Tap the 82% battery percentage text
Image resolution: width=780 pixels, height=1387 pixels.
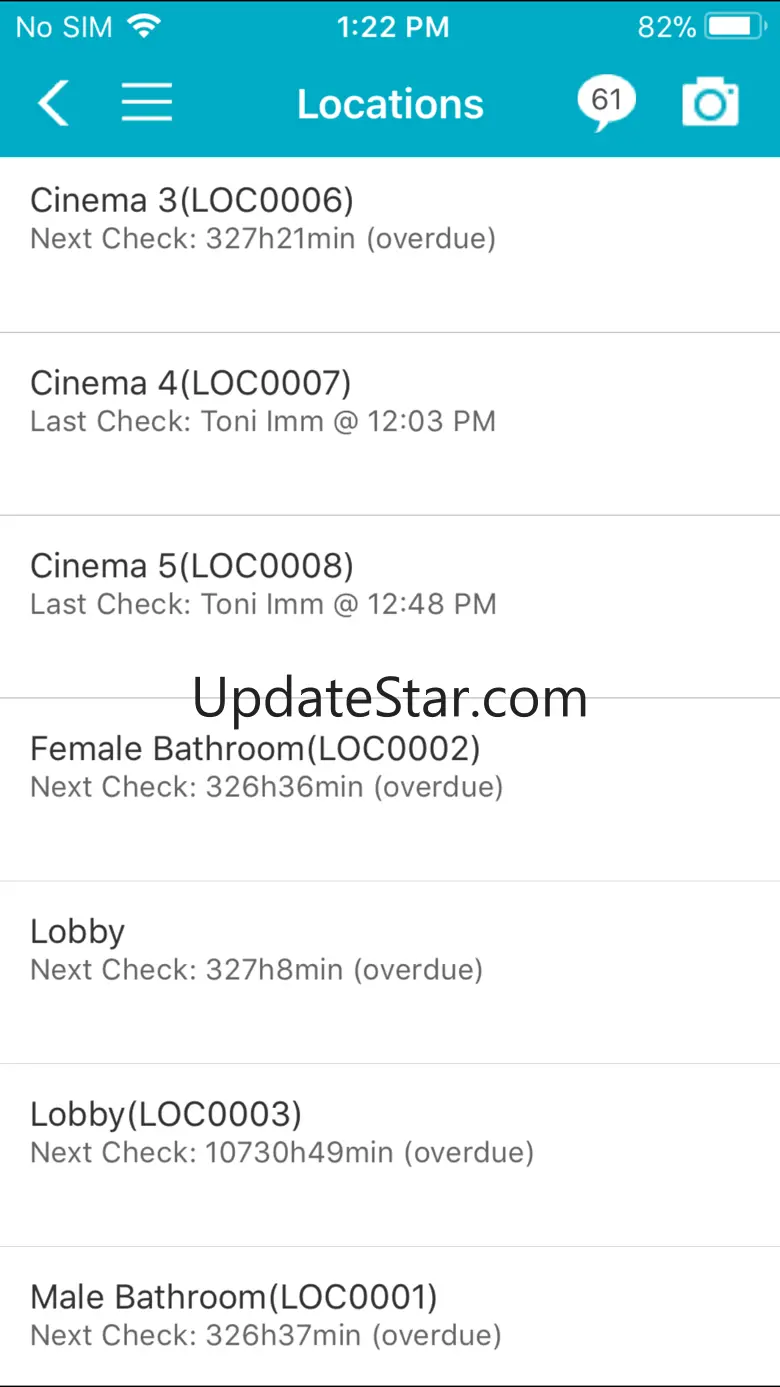coord(667,27)
